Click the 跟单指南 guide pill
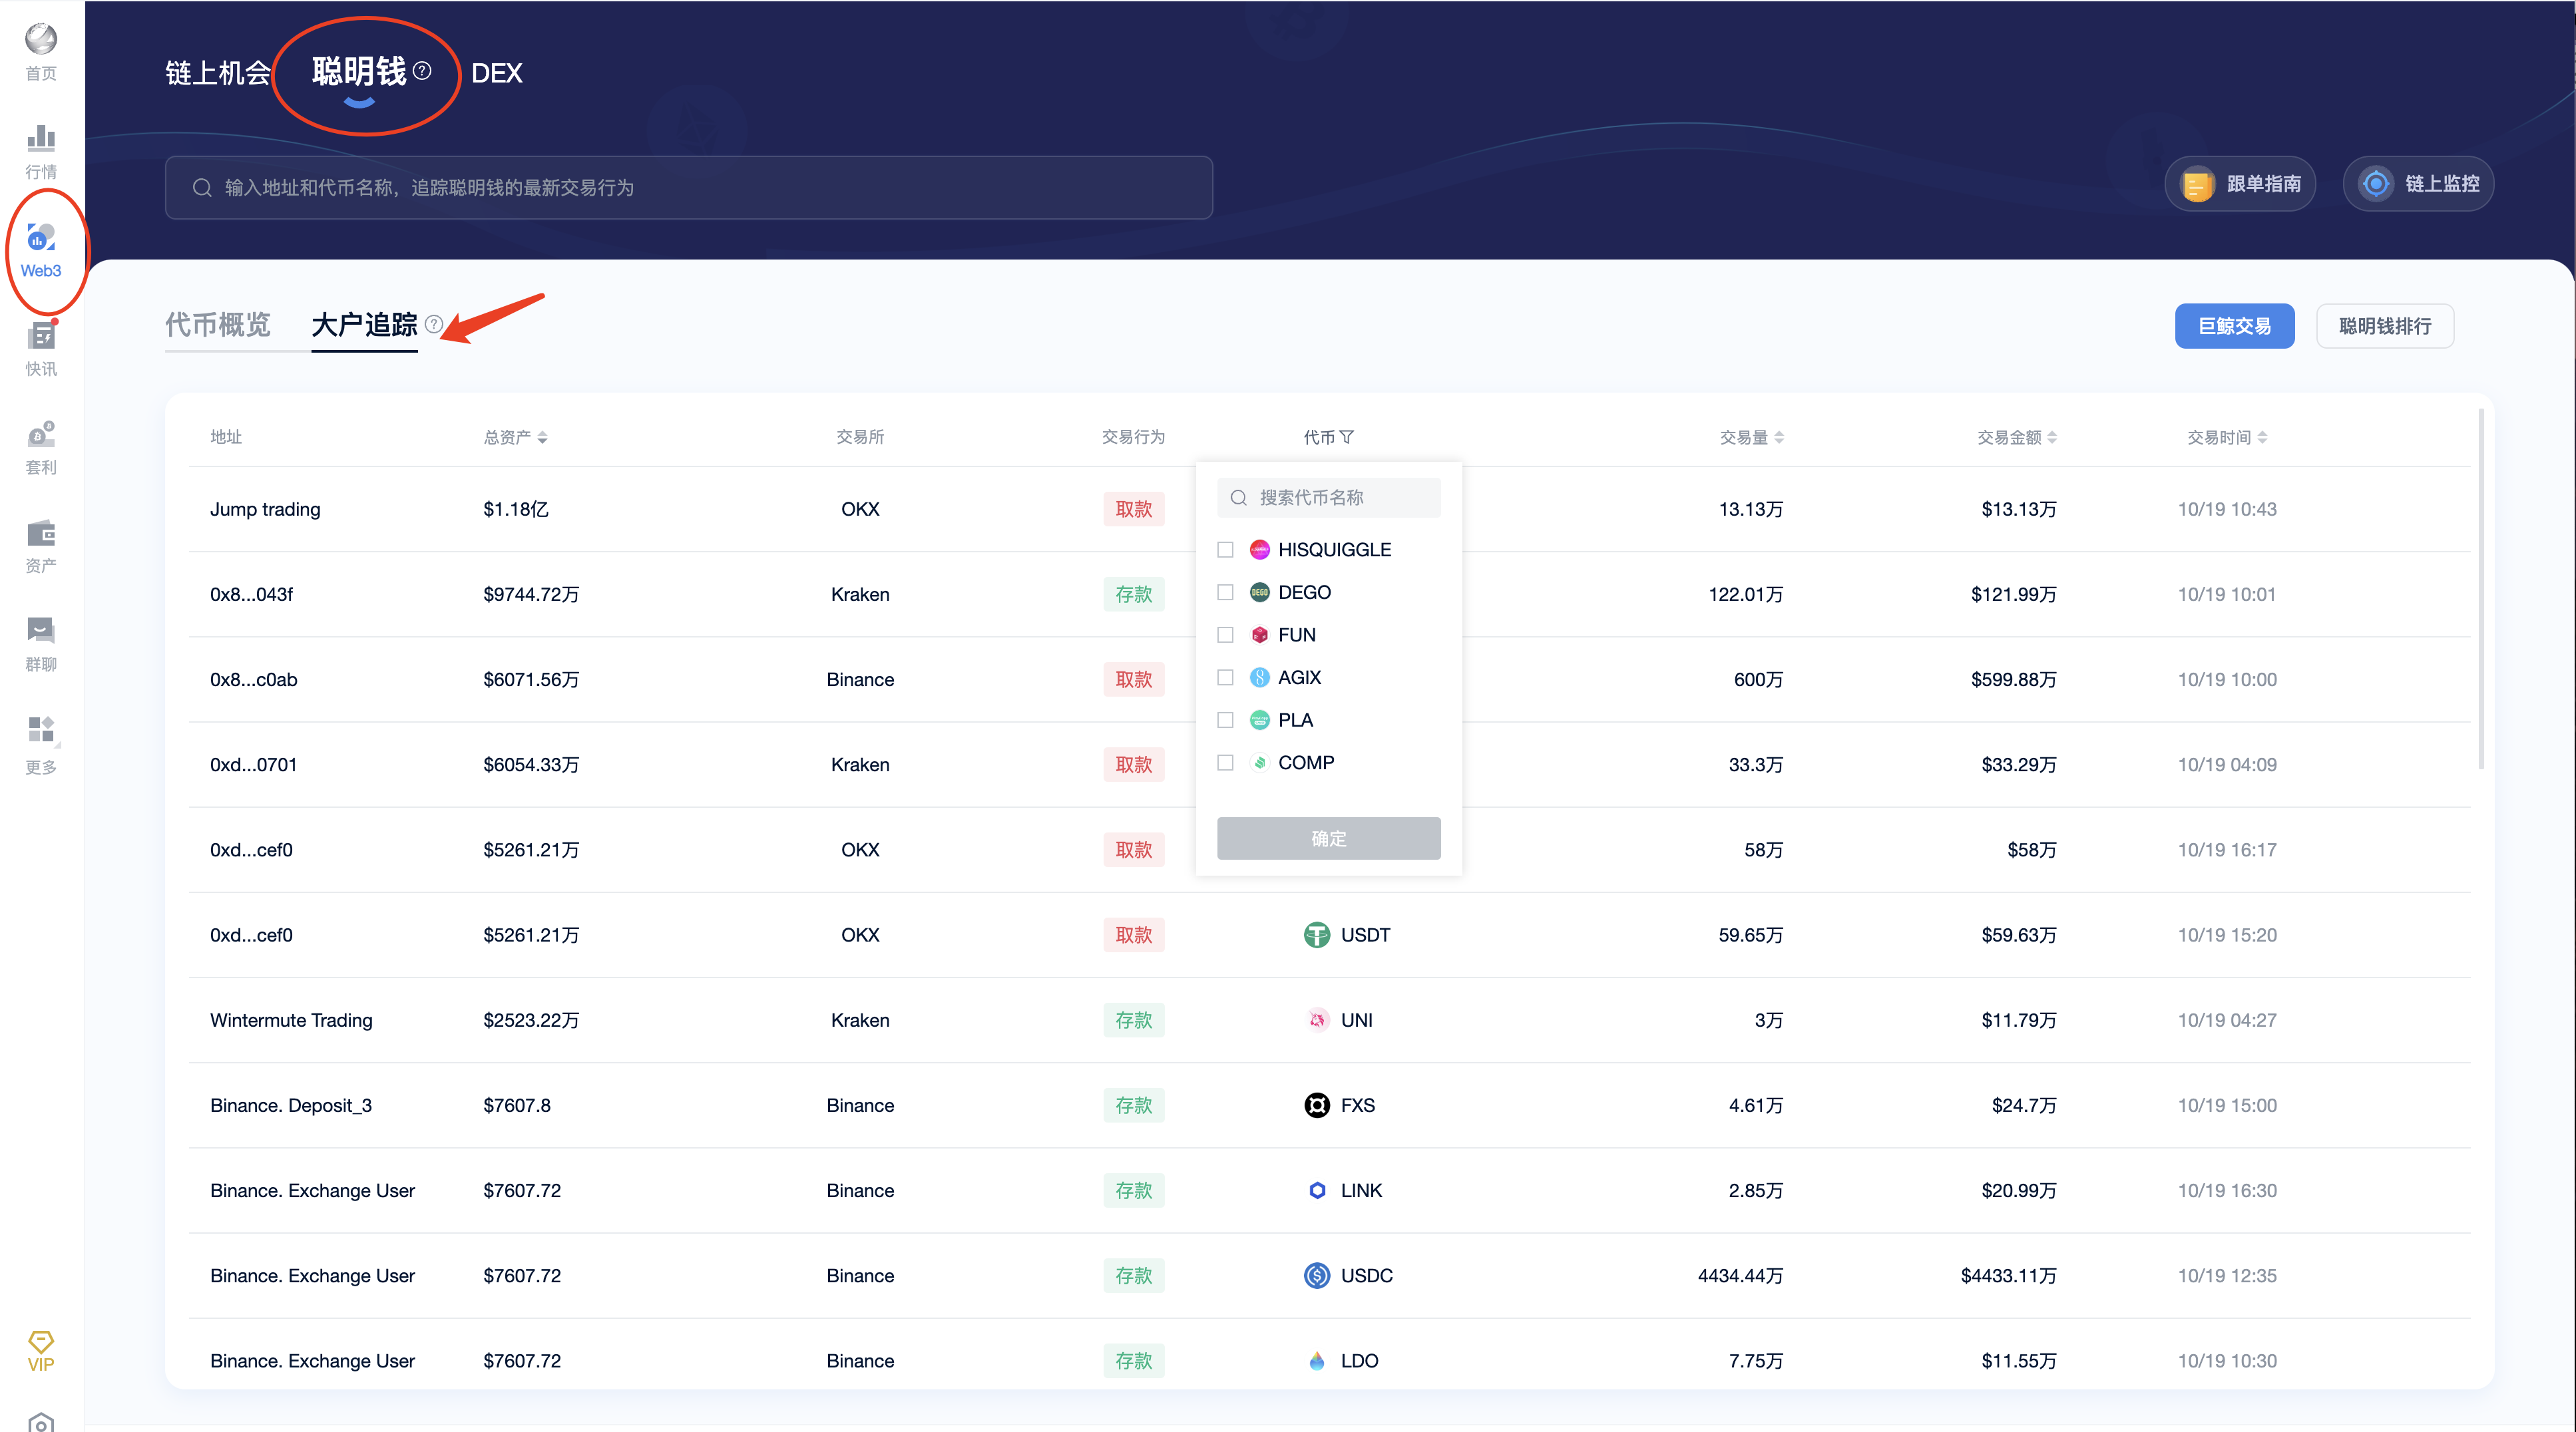This screenshot has width=2576, height=1432. pyautogui.click(x=2239, y=183)
